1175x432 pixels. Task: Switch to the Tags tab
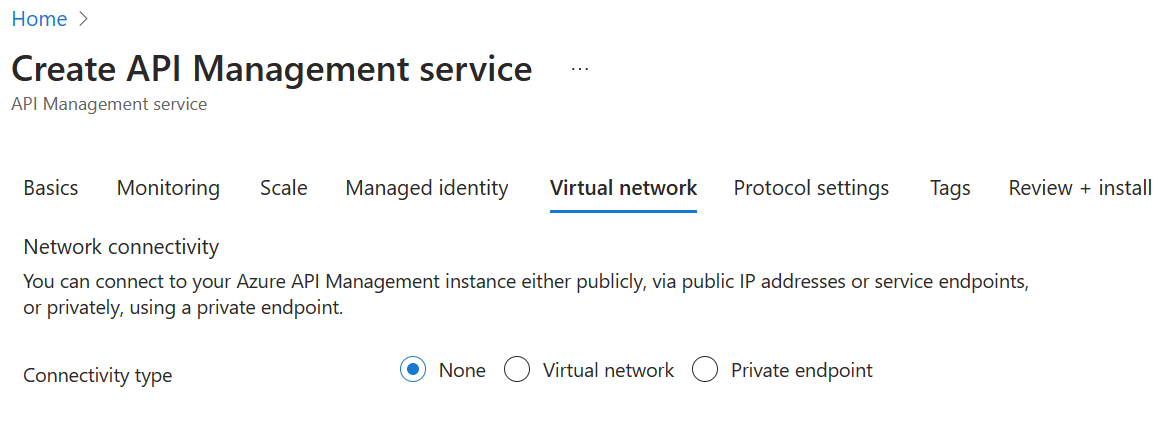[x=950, y=188]
